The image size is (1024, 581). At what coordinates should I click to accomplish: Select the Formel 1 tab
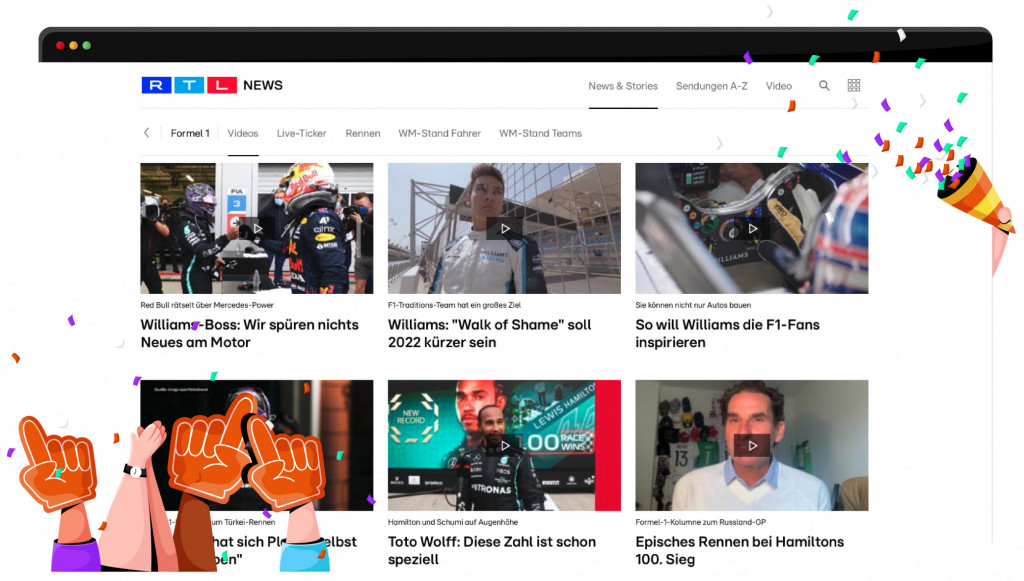point(190,133)
